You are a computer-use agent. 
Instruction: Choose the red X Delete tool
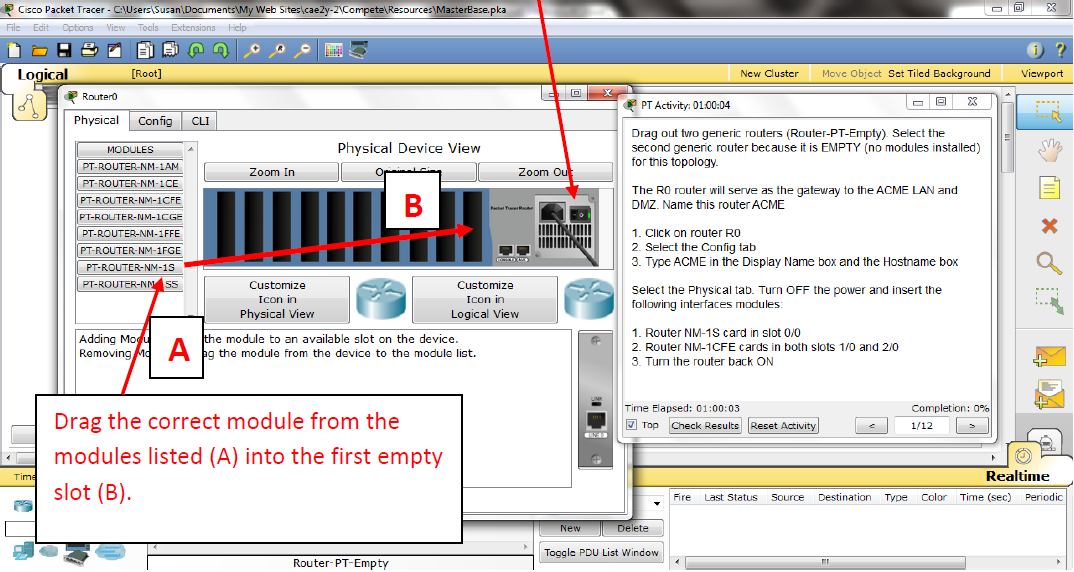pyautogui.click(x=1049, y=225)
